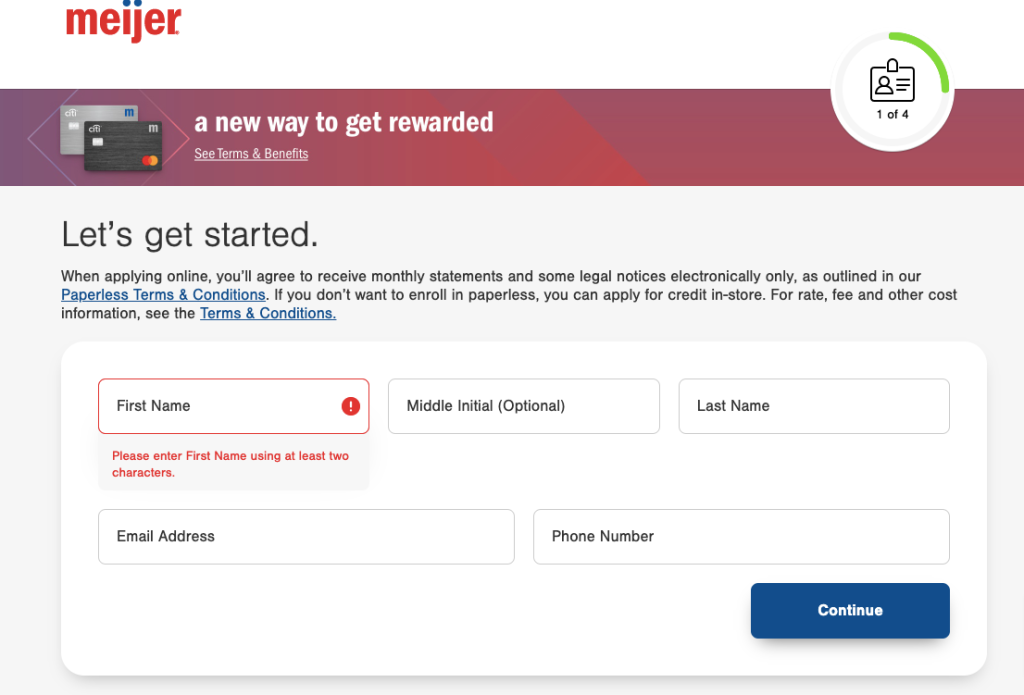This screenshot has width=1024, height=695.
Task: Open the Terms & Conditions link
Action: click(x=267, y=313)
